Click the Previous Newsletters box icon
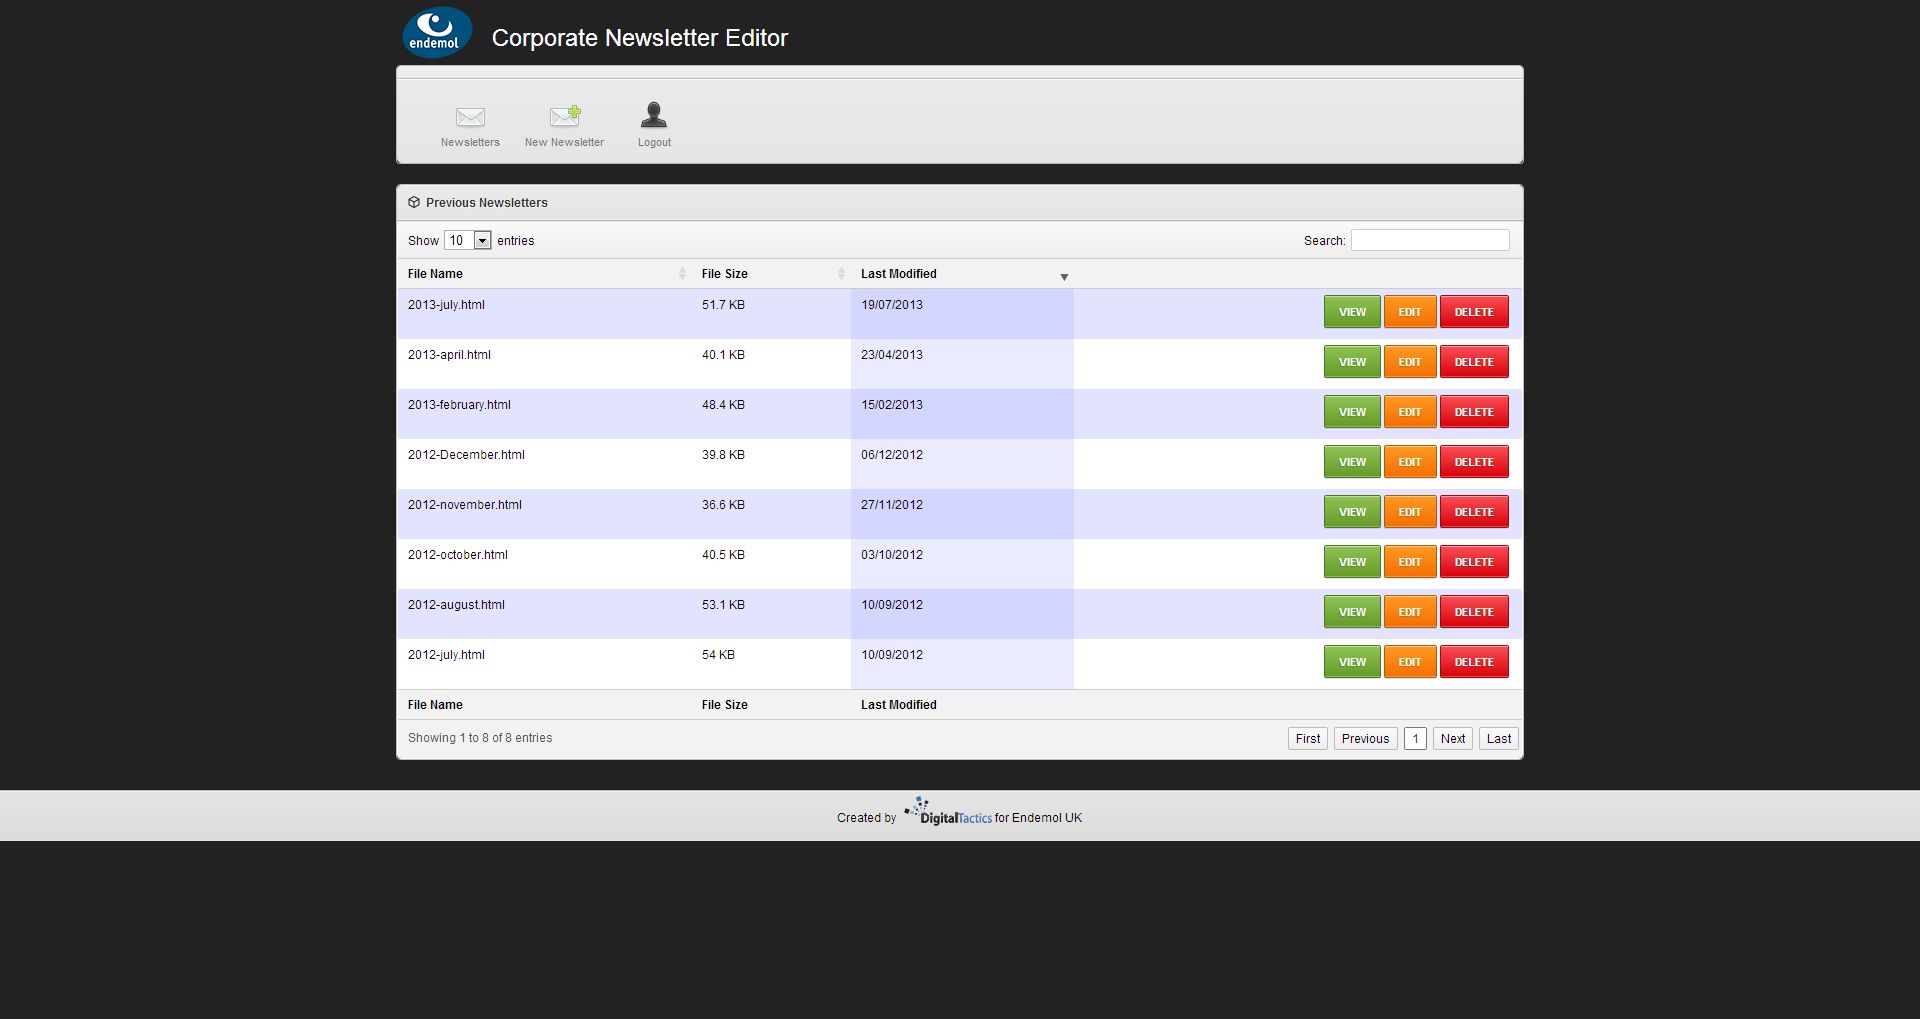Screen dimensions: 1920x1019 [414, 203]
